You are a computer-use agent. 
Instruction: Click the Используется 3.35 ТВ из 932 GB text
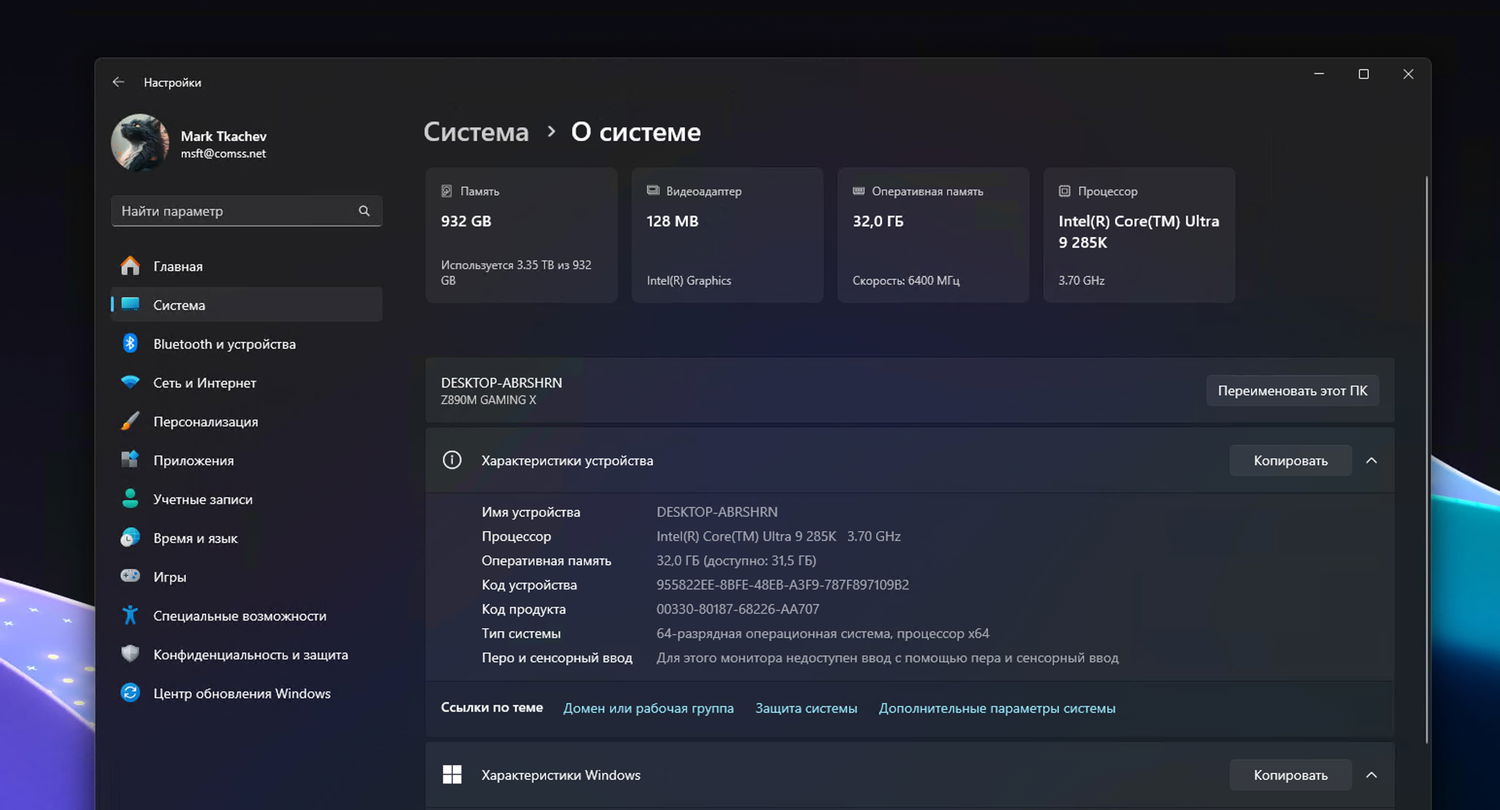[x=516, y=273]
